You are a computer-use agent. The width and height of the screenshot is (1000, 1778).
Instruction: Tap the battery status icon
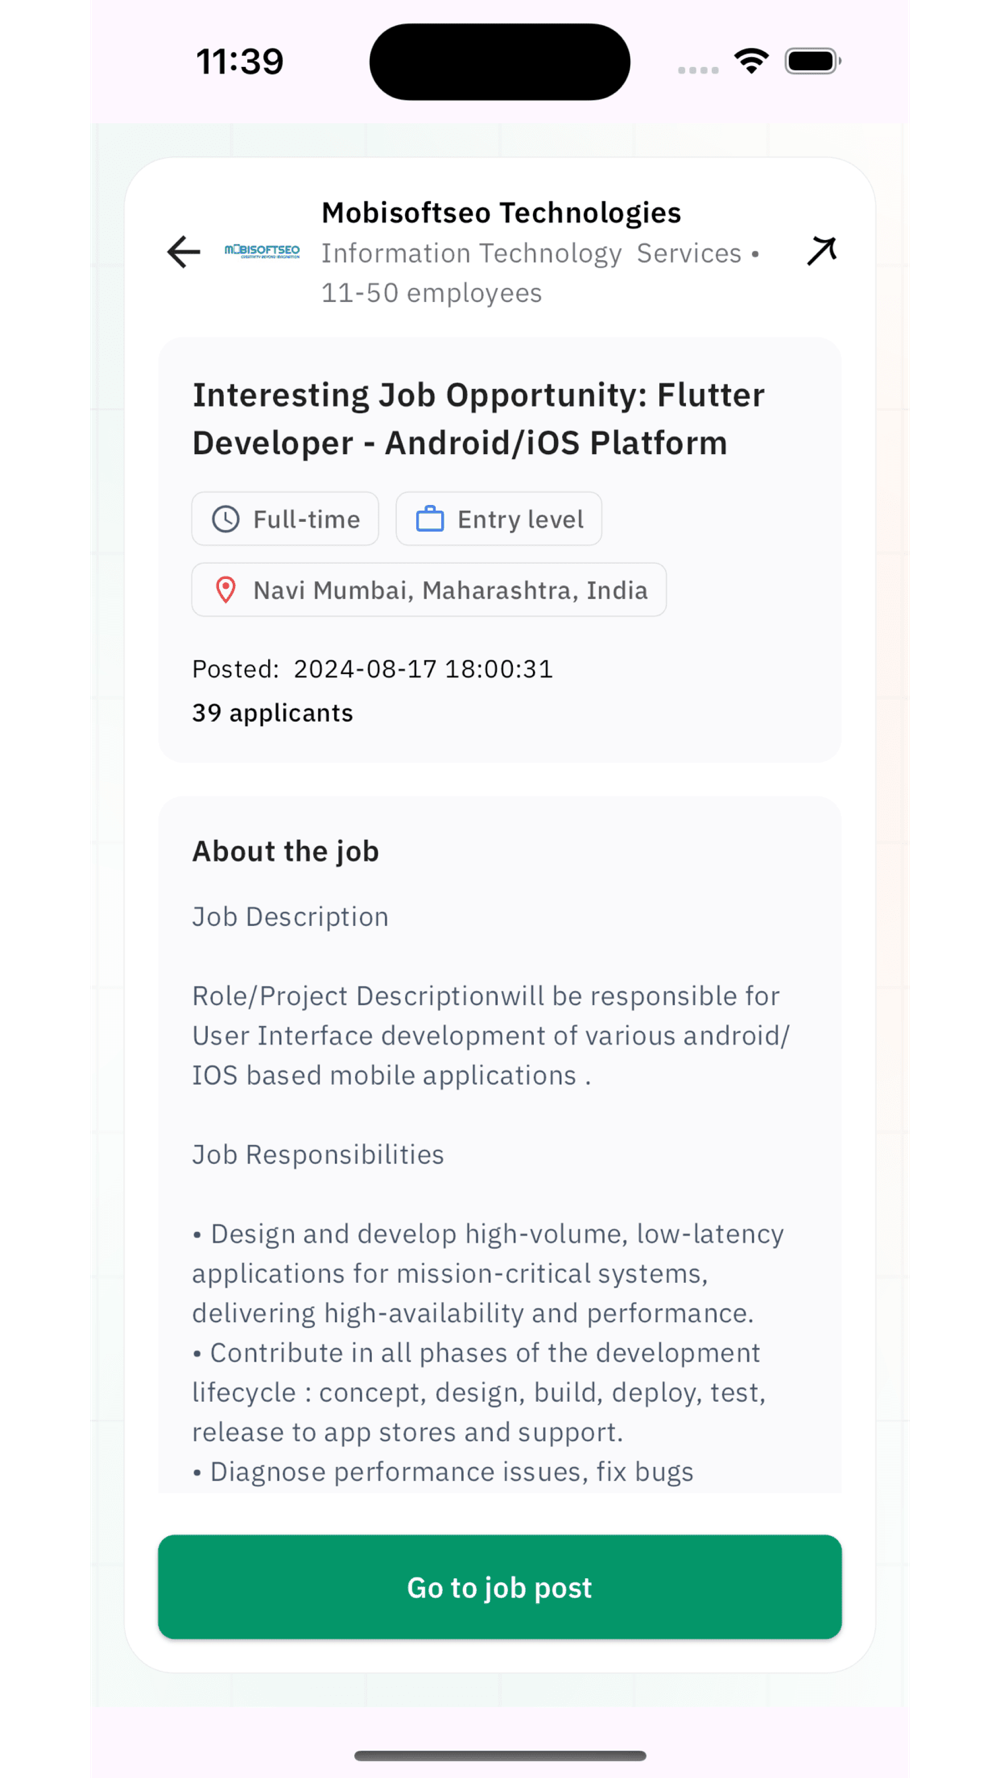point(813,61)
